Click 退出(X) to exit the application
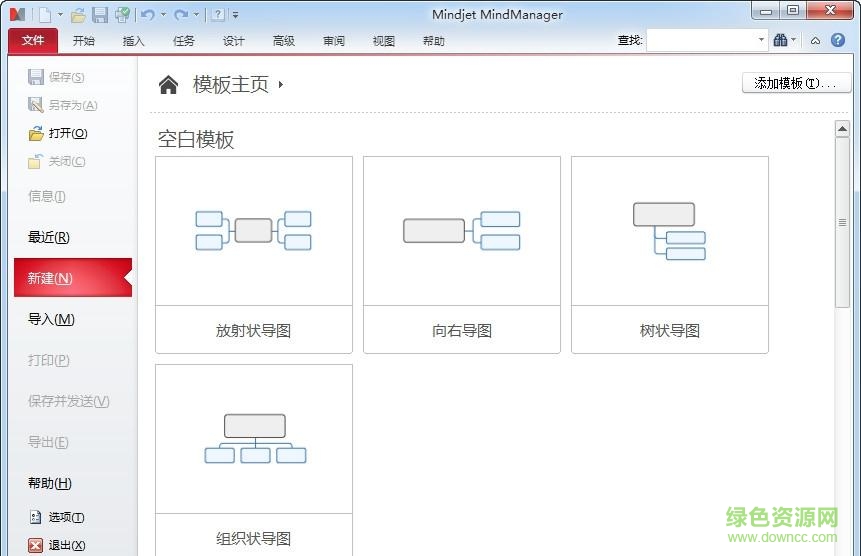 click(x=57, y=545)
